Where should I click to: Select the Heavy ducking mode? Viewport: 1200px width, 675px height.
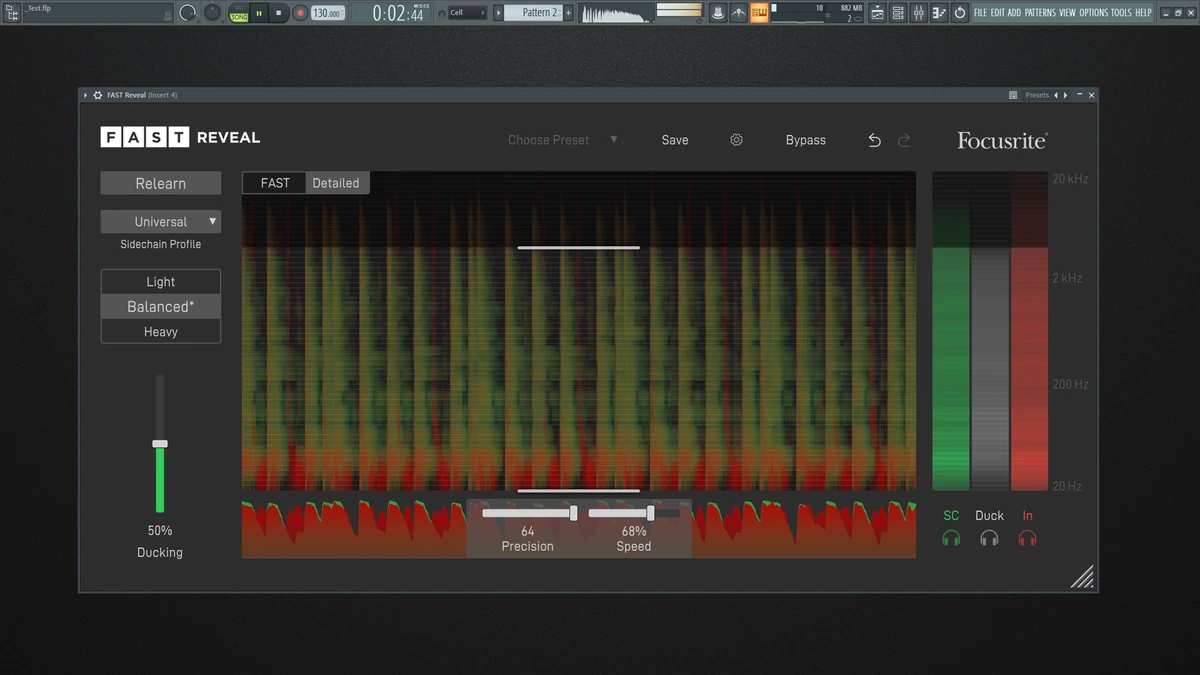[161, 332]
